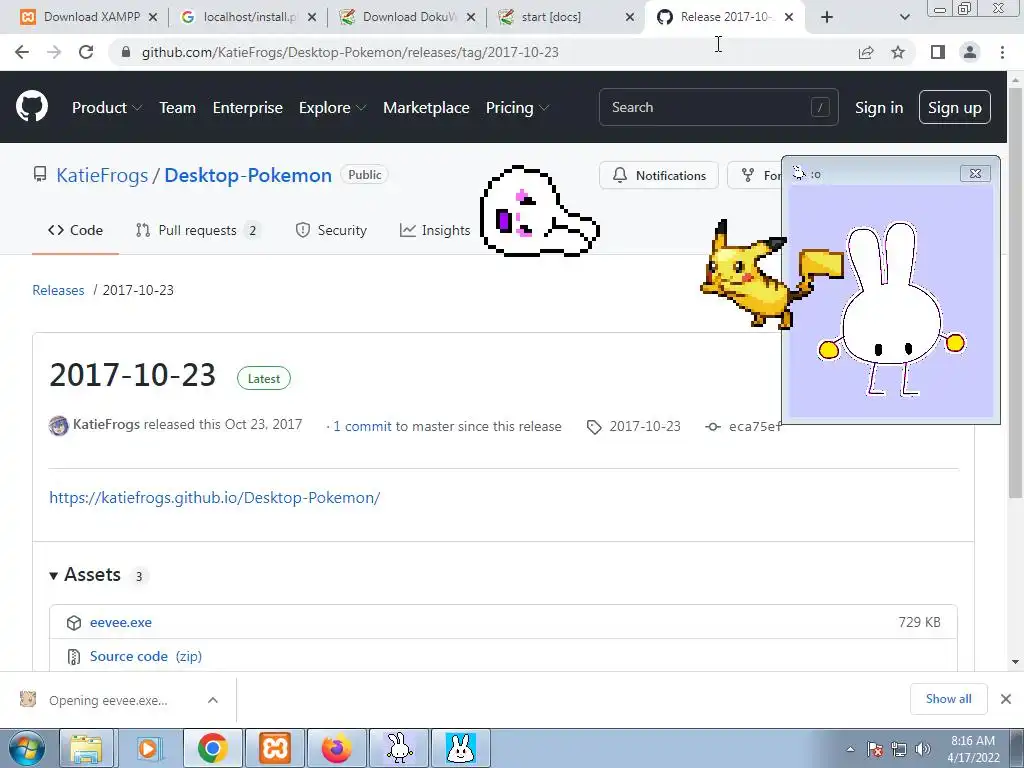Expand eevee.exe download options chevron

[x=213, y=700]
